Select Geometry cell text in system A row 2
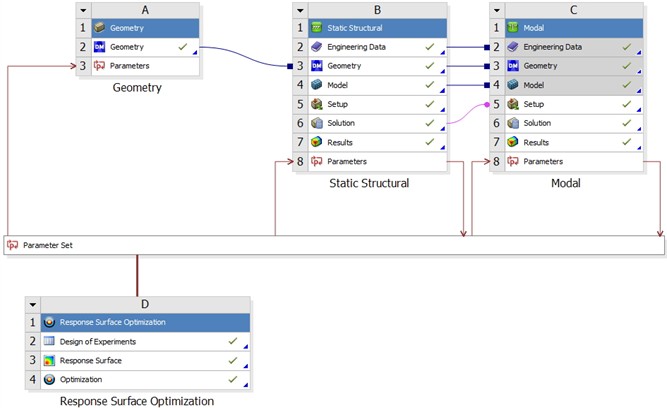This screenshot has height=408, width=667. pos(127,47)
